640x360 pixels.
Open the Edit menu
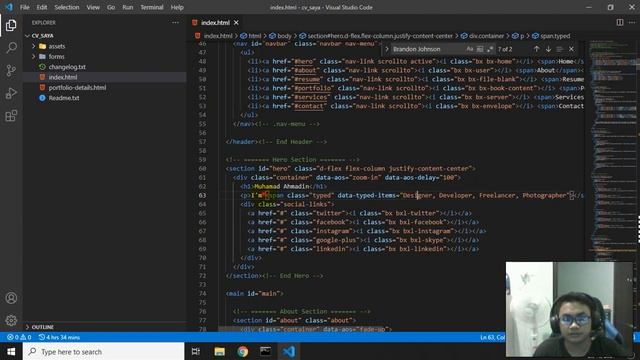tap(42, 7)
